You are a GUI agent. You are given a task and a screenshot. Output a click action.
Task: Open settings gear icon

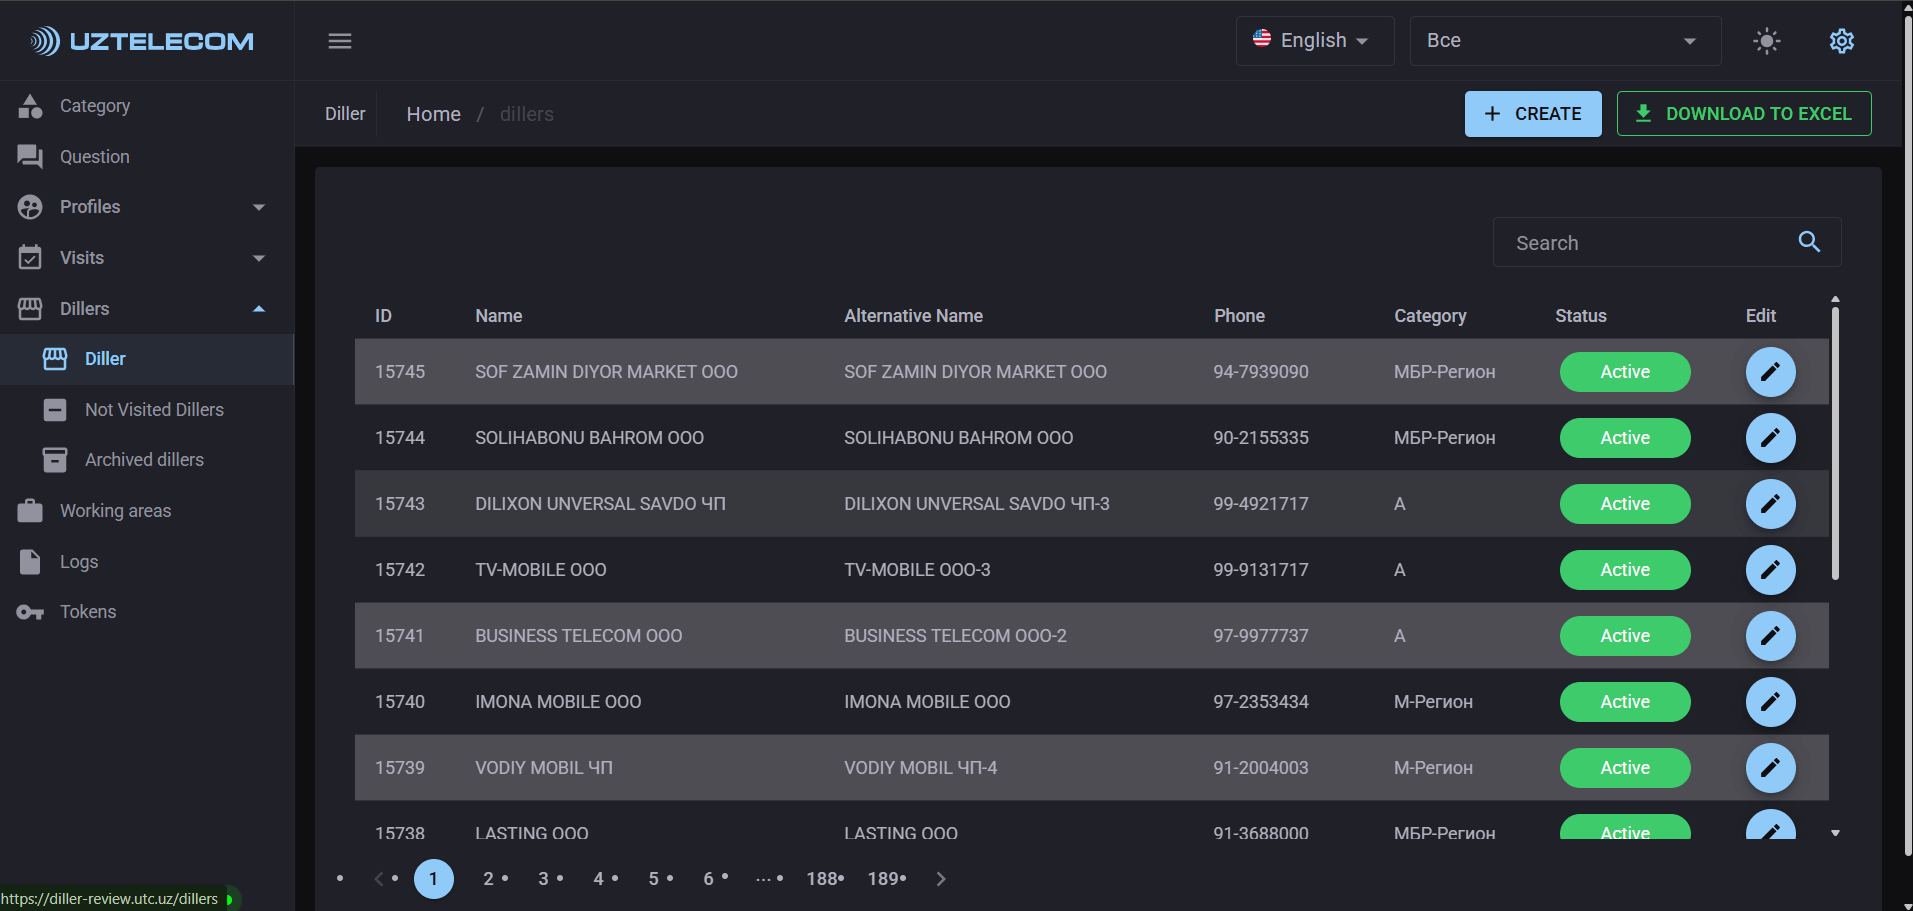click(x=1841, y=41)
